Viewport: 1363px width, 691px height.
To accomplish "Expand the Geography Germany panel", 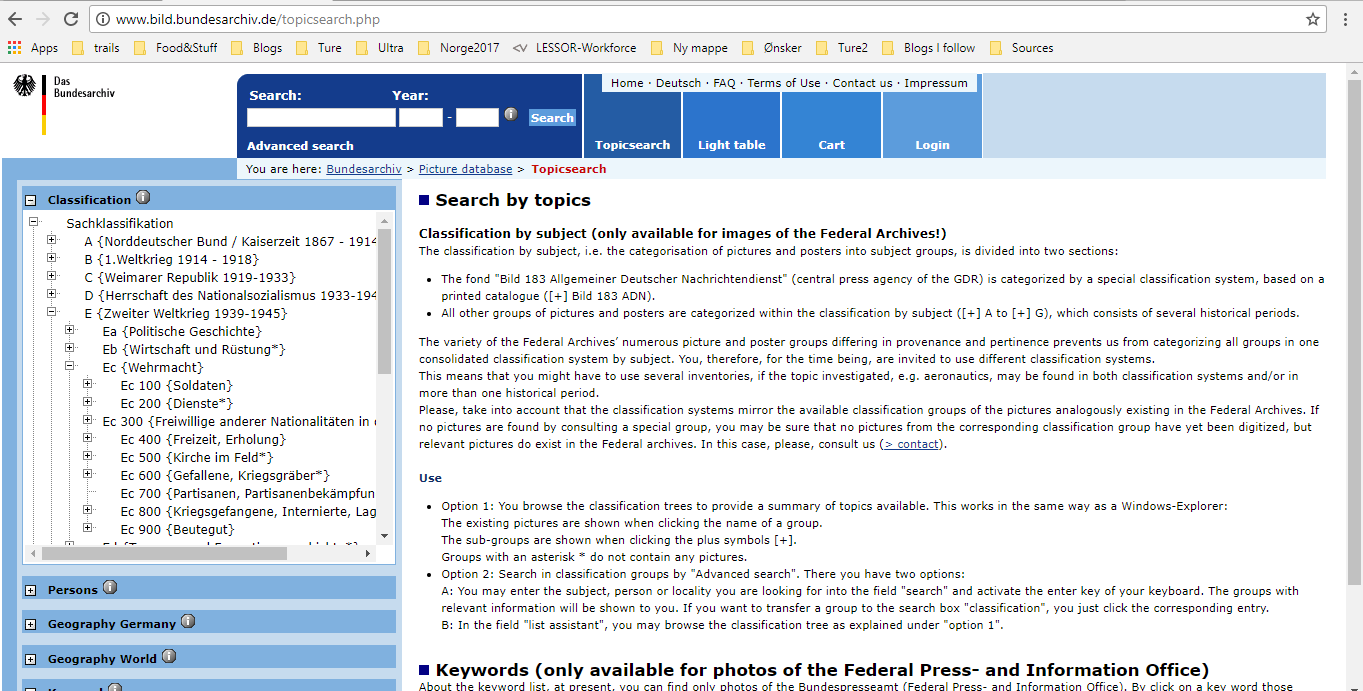I will pyautogui.click(x=30, y=624).
